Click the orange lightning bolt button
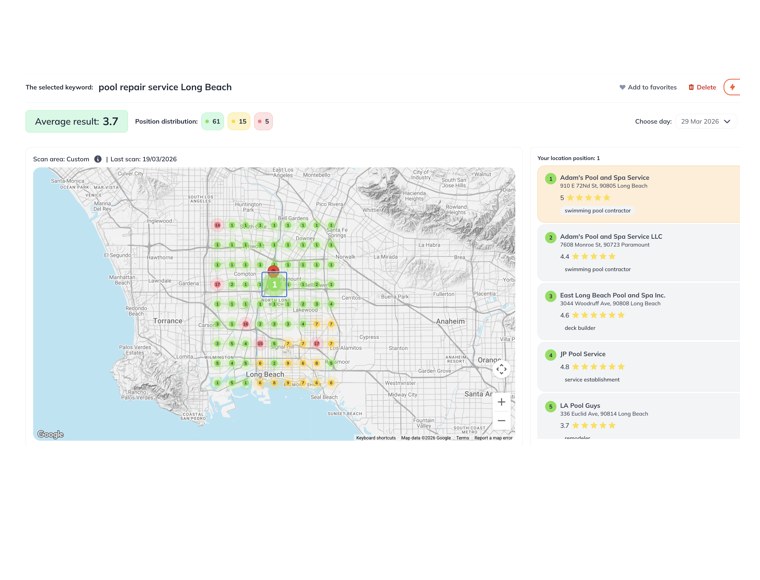This screenshot has width=760, height=580. click(x=732, y=87)
